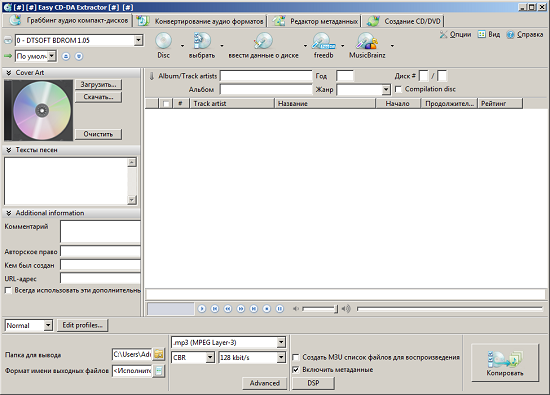550x395 pixels.
Task: Click the eject drive round button
Action: coord(66,56)
